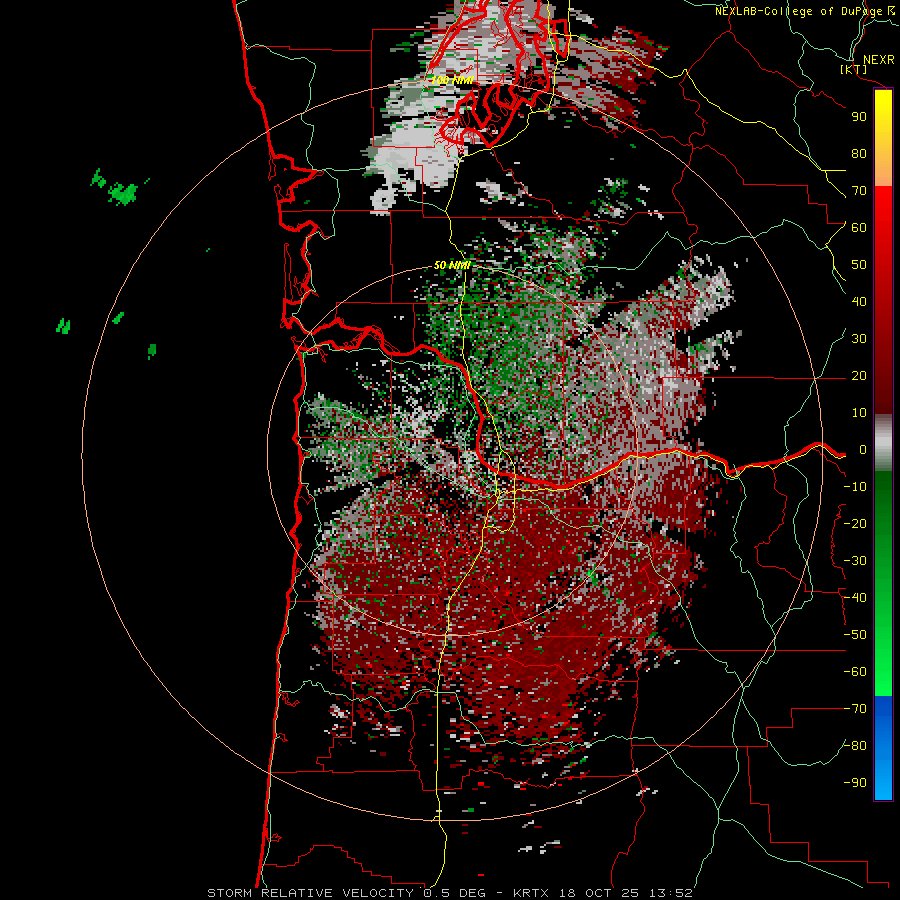The width and height of the screenshot is (900, 900).
Task: Click the positive "90" scale value
Action: coord(859,117)
